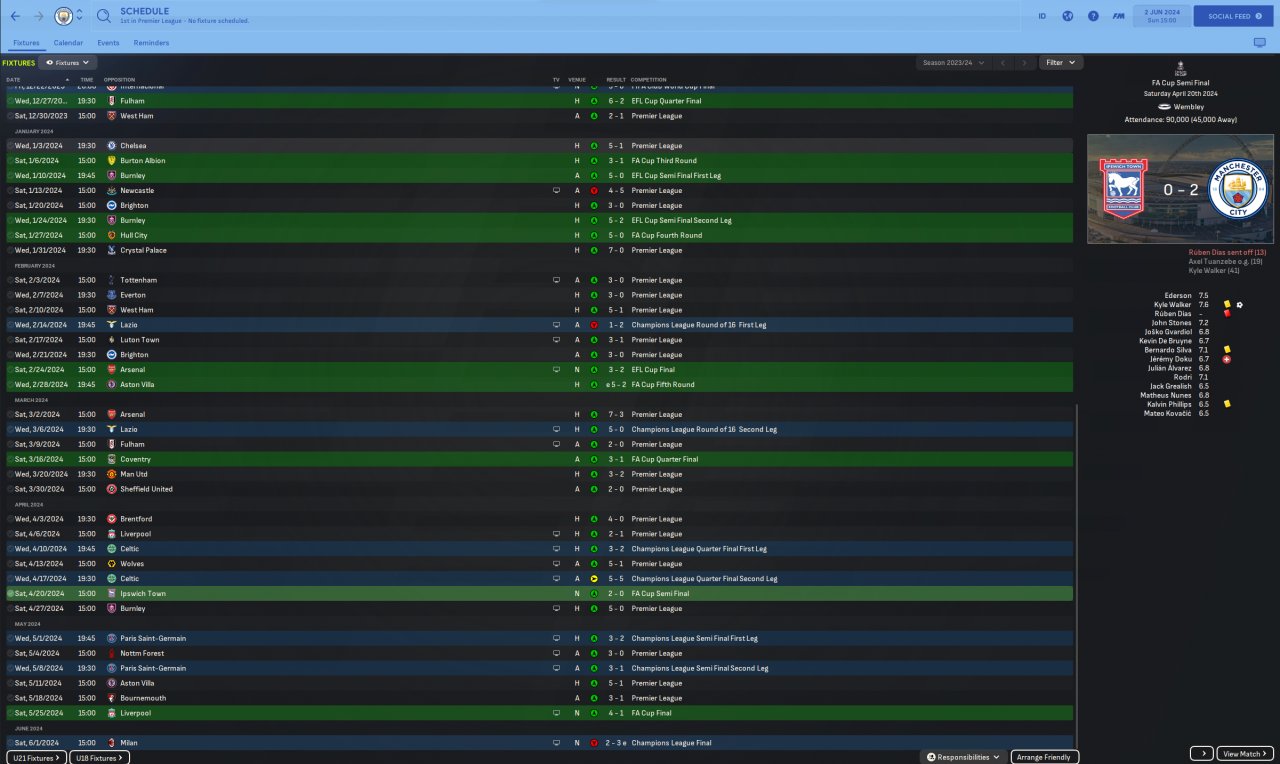Open the search magnifying glass
This screenshot has width=1280, height=764.
pos(104,16)
